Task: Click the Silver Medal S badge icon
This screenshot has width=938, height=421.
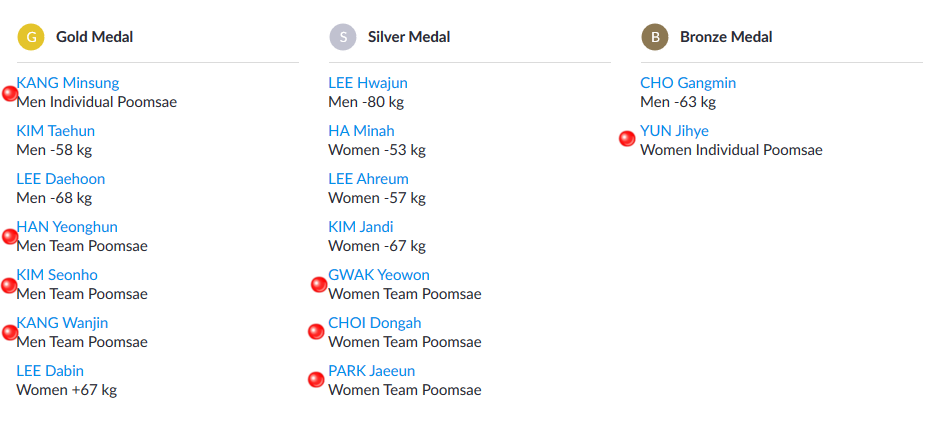Action: 343,37
